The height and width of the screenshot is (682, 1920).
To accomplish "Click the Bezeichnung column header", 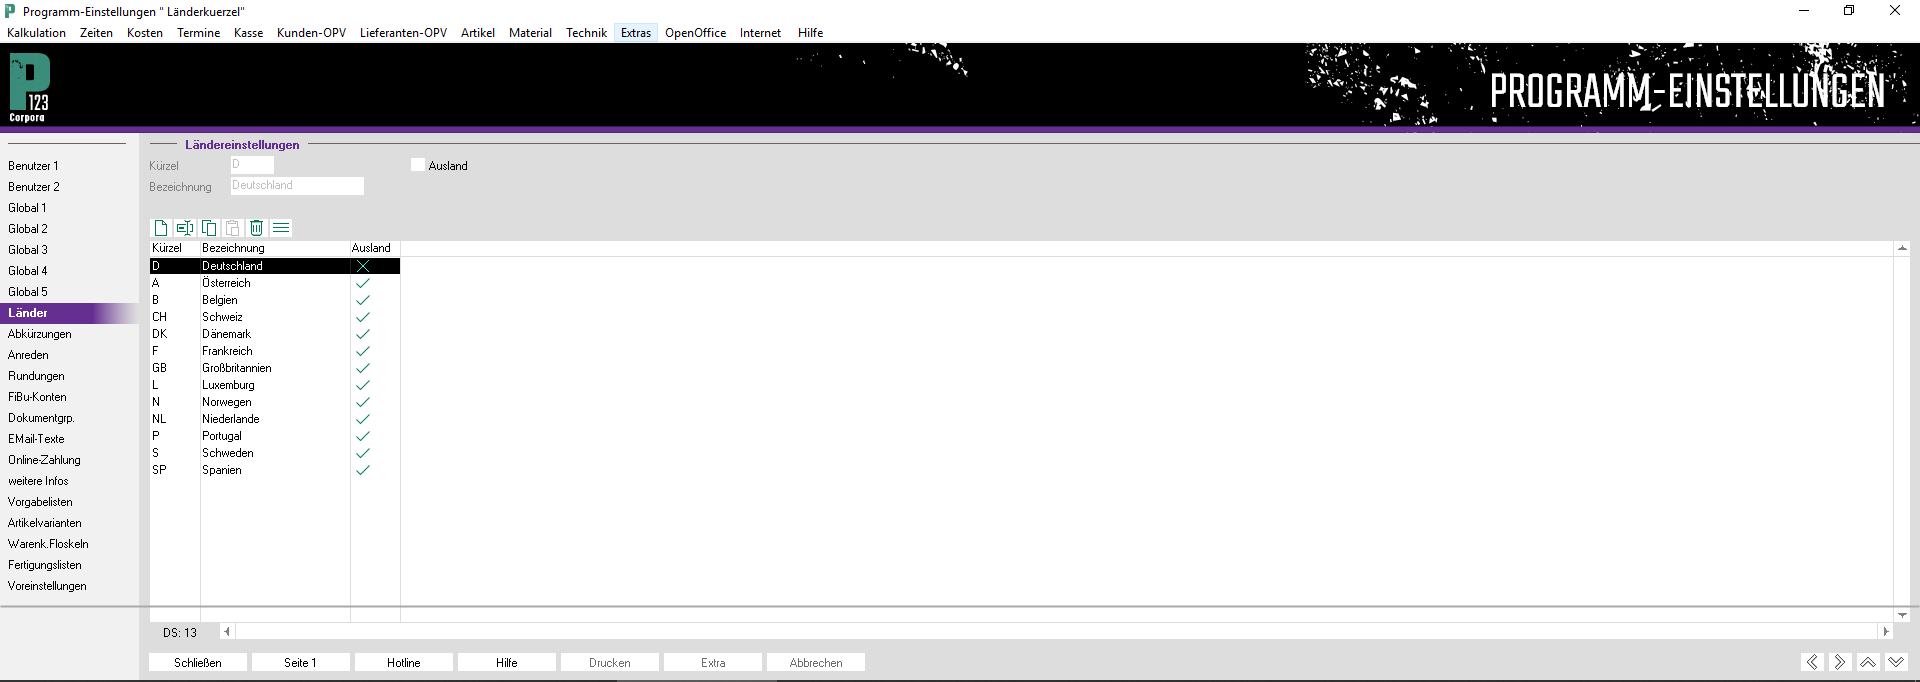I will pos(275,248).
